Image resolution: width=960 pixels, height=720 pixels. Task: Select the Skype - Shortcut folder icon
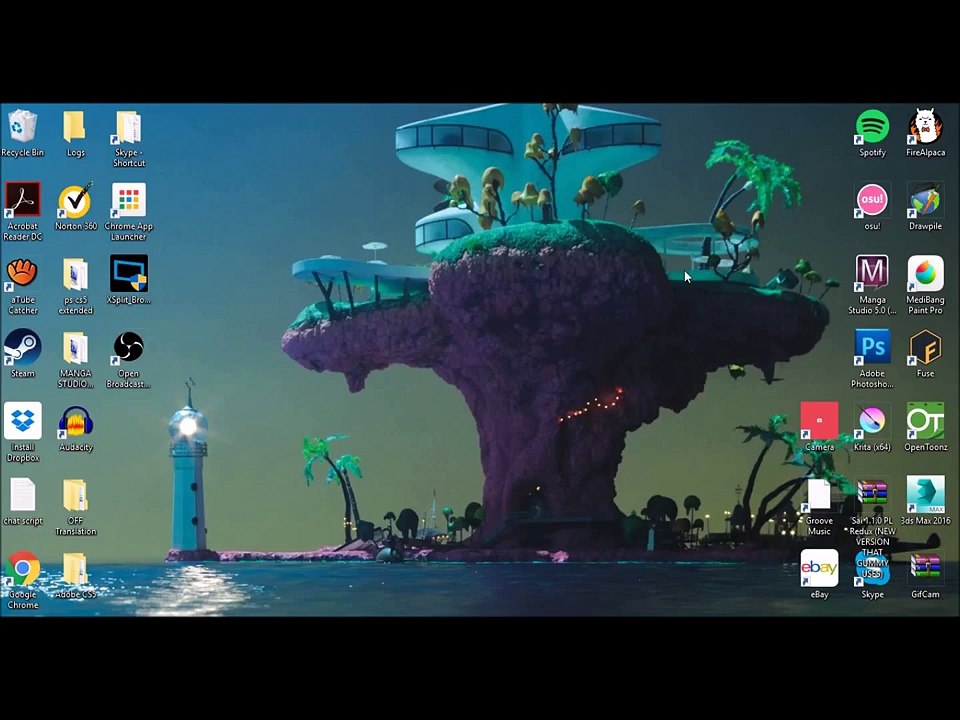pyautogui.click(x=129, y=127)
